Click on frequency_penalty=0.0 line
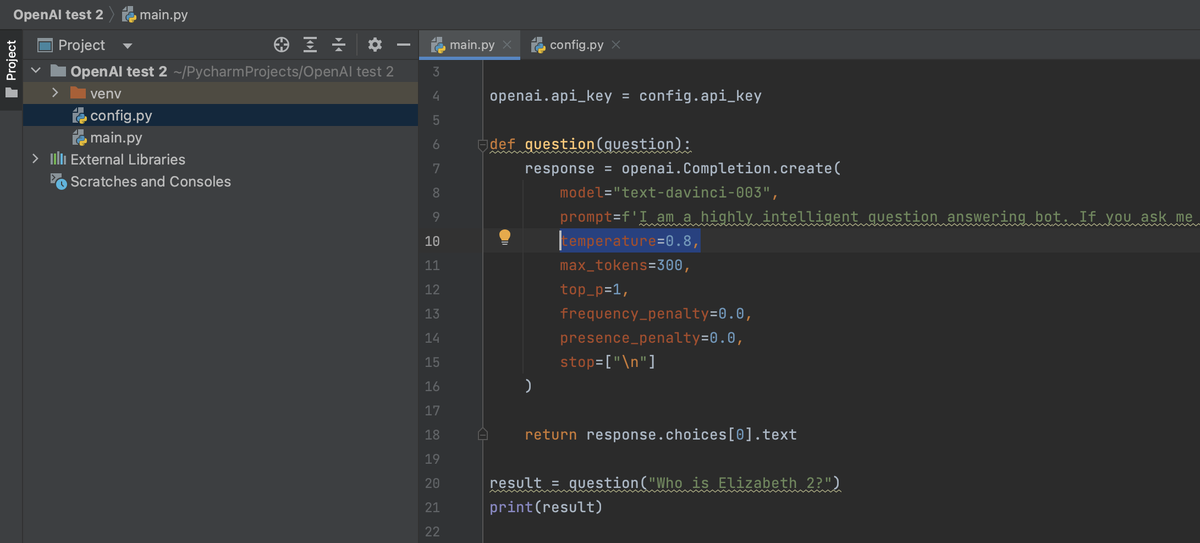The height and width of the screenshot is (543, 1200). pyautogui.click(x=656, y=314)
